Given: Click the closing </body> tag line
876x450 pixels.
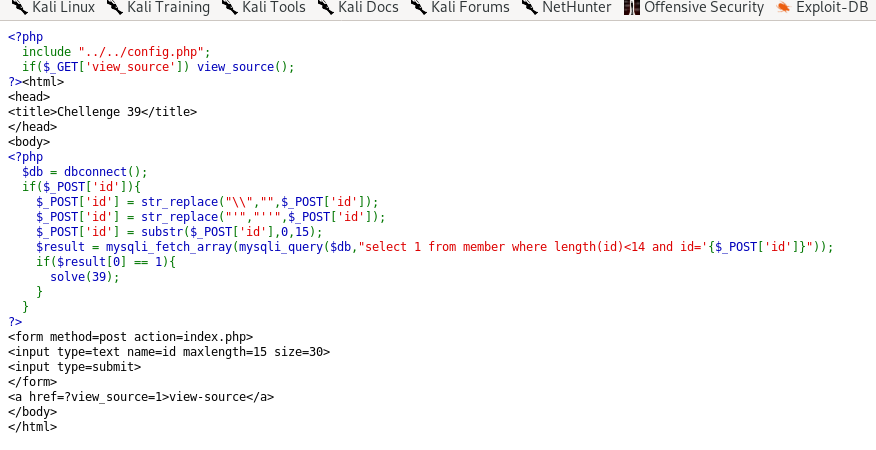Looking at the screenshot, I should coord(32,412).
